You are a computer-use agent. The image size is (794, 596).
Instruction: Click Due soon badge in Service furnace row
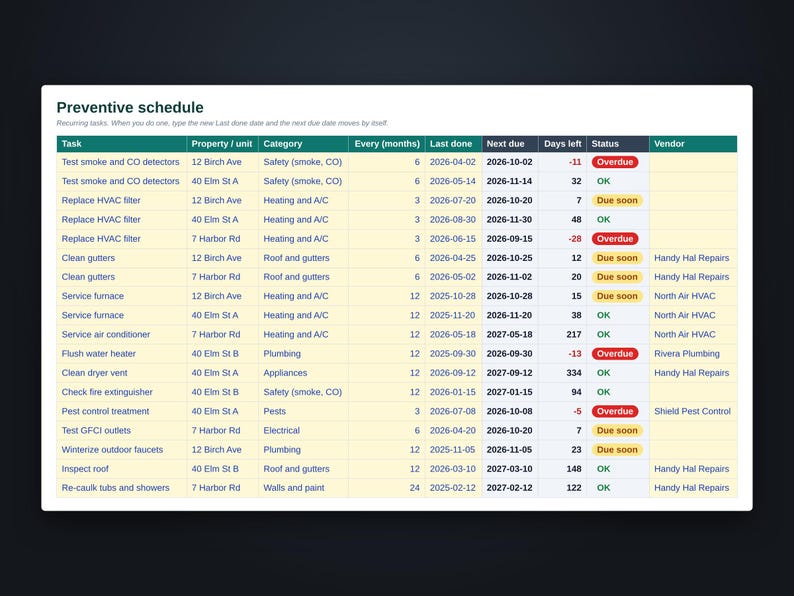pyautogui.click(x=617, y=296)
